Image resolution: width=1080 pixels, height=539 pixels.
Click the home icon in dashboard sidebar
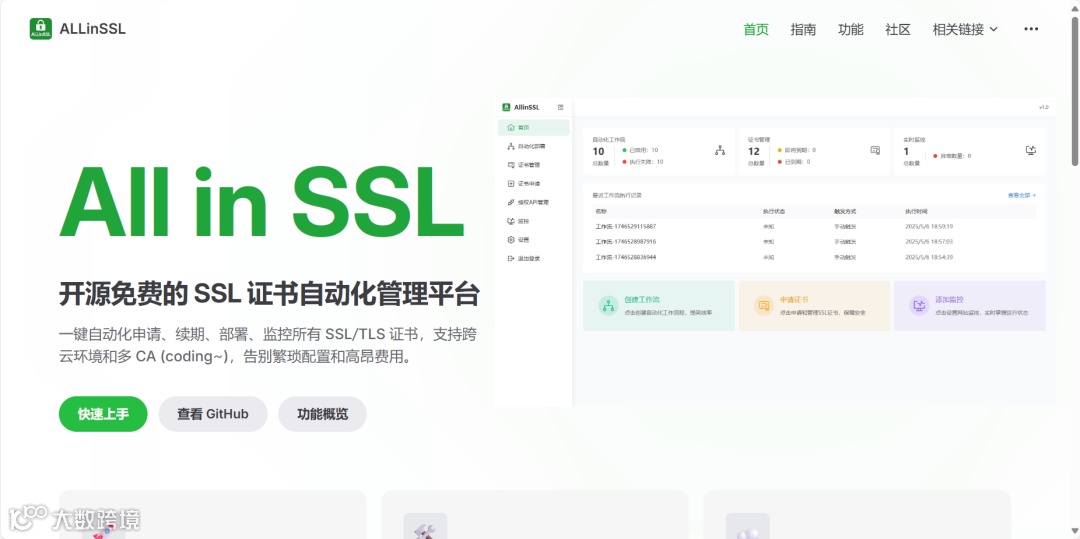510,127
